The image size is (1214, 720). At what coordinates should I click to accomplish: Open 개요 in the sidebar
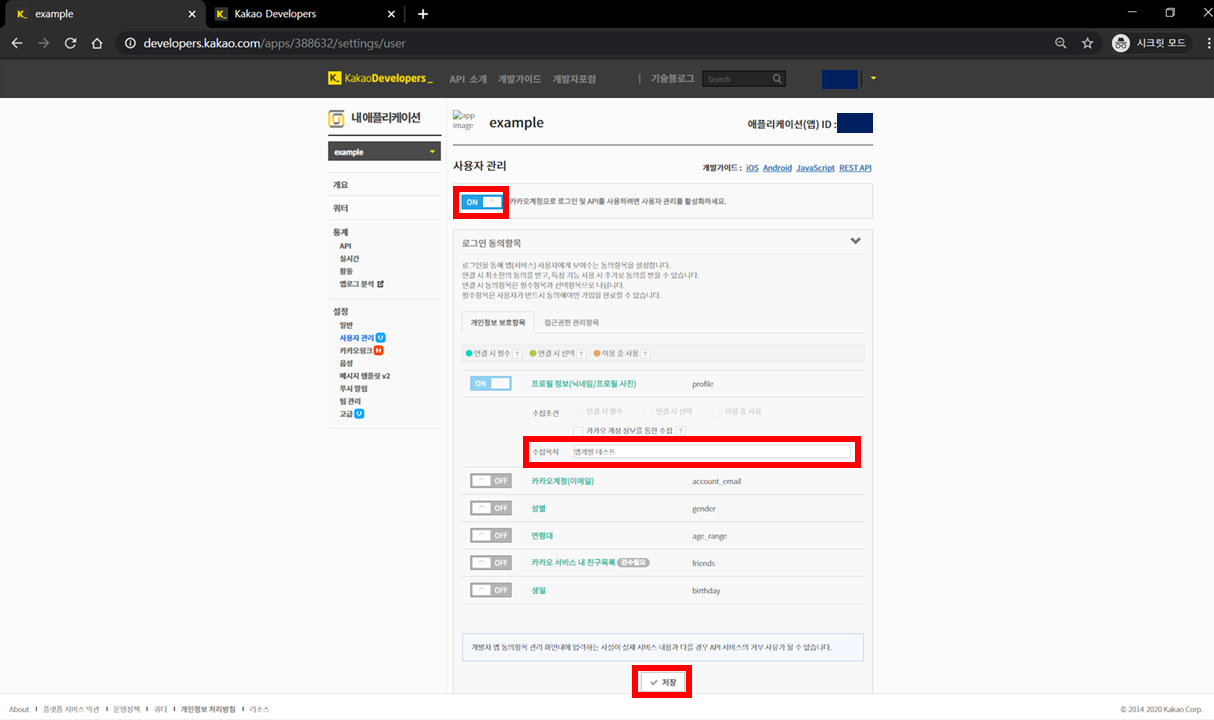(341, 185)
